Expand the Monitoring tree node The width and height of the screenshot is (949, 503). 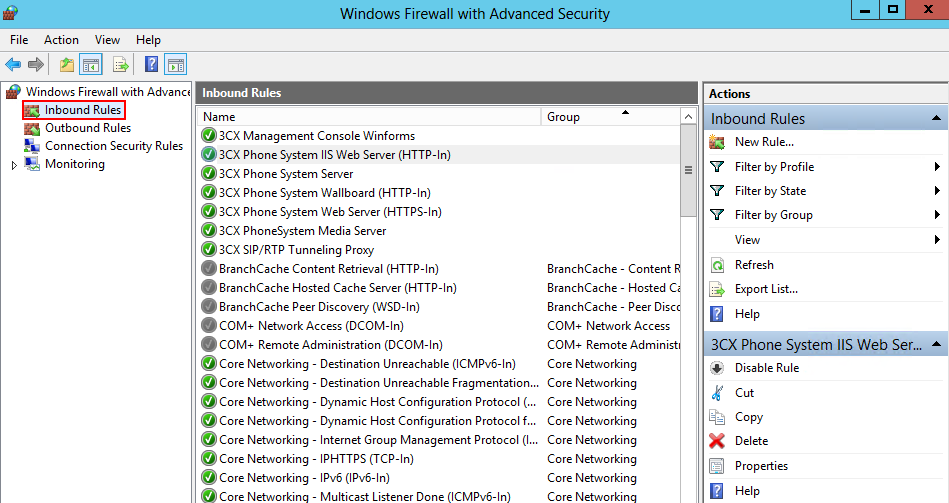click(x=14, y=165)
